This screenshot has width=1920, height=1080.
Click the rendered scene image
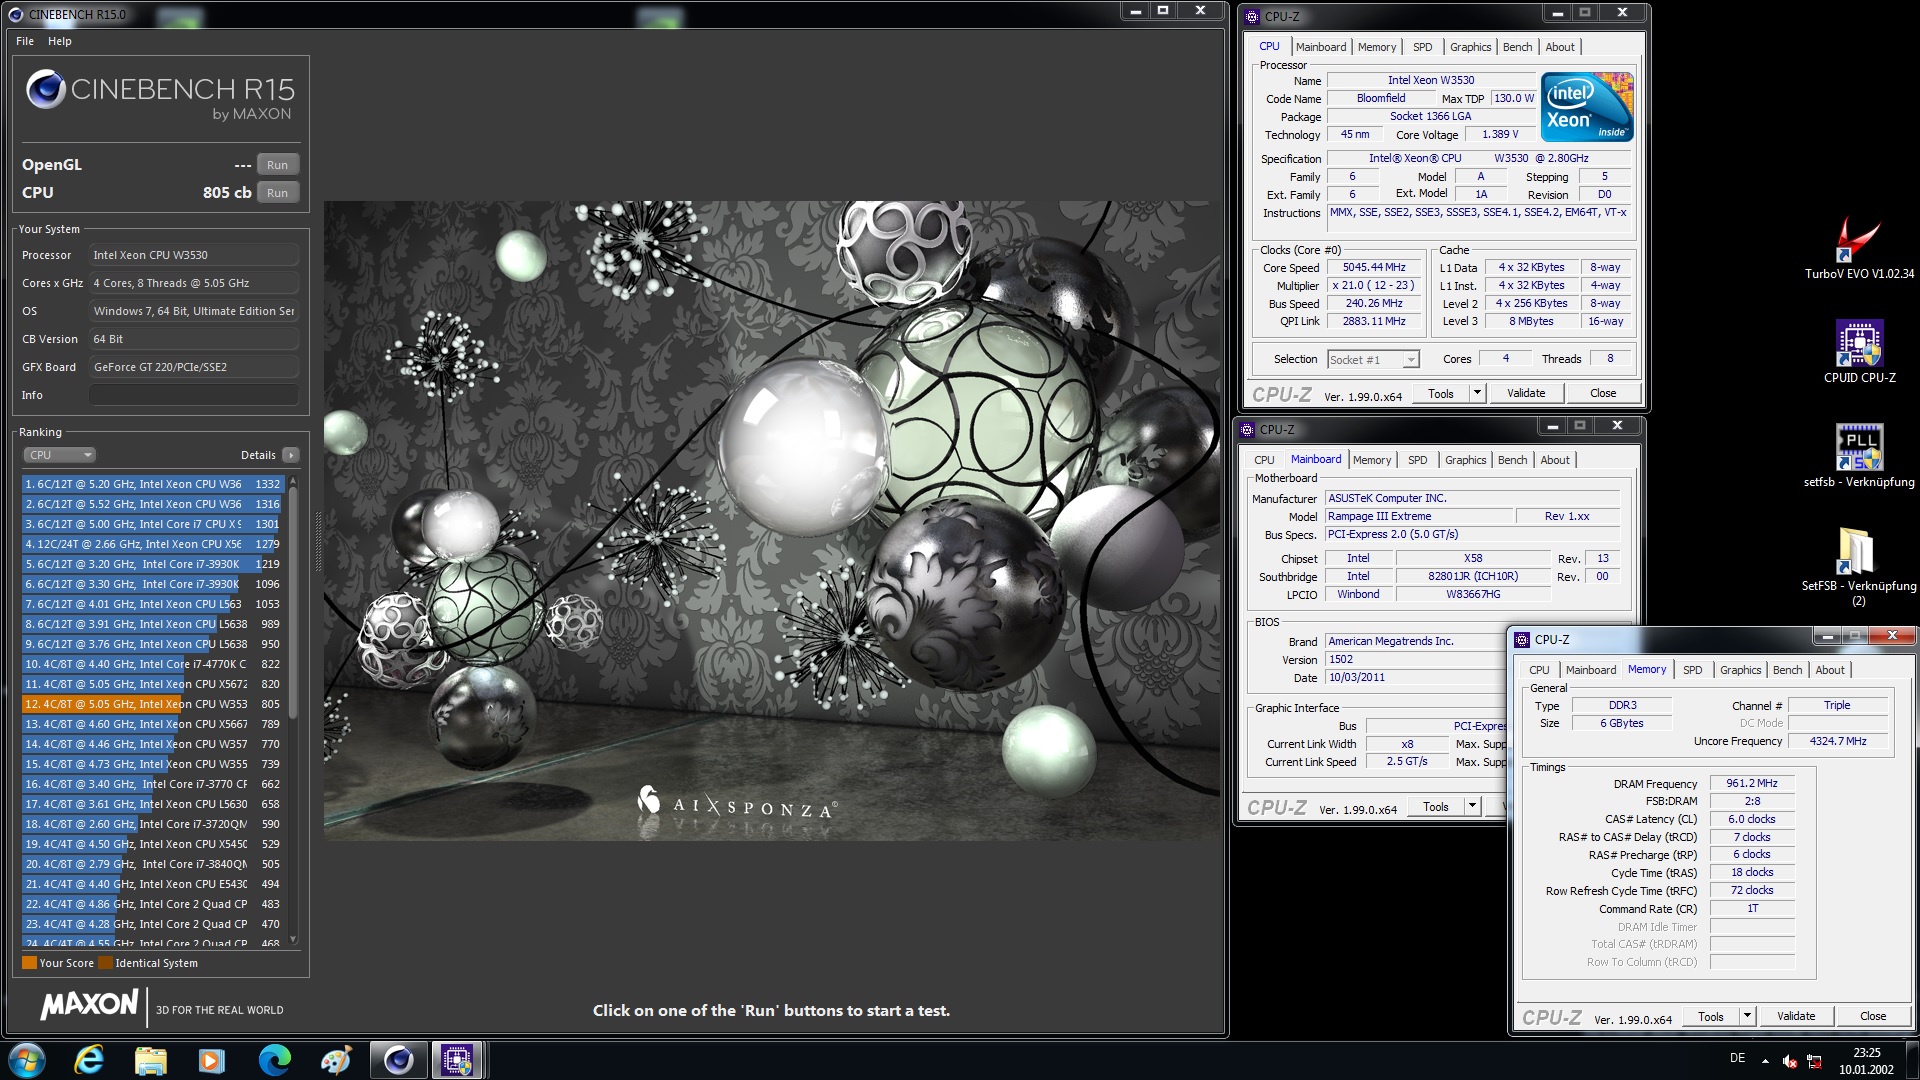[x=771, y=521]
